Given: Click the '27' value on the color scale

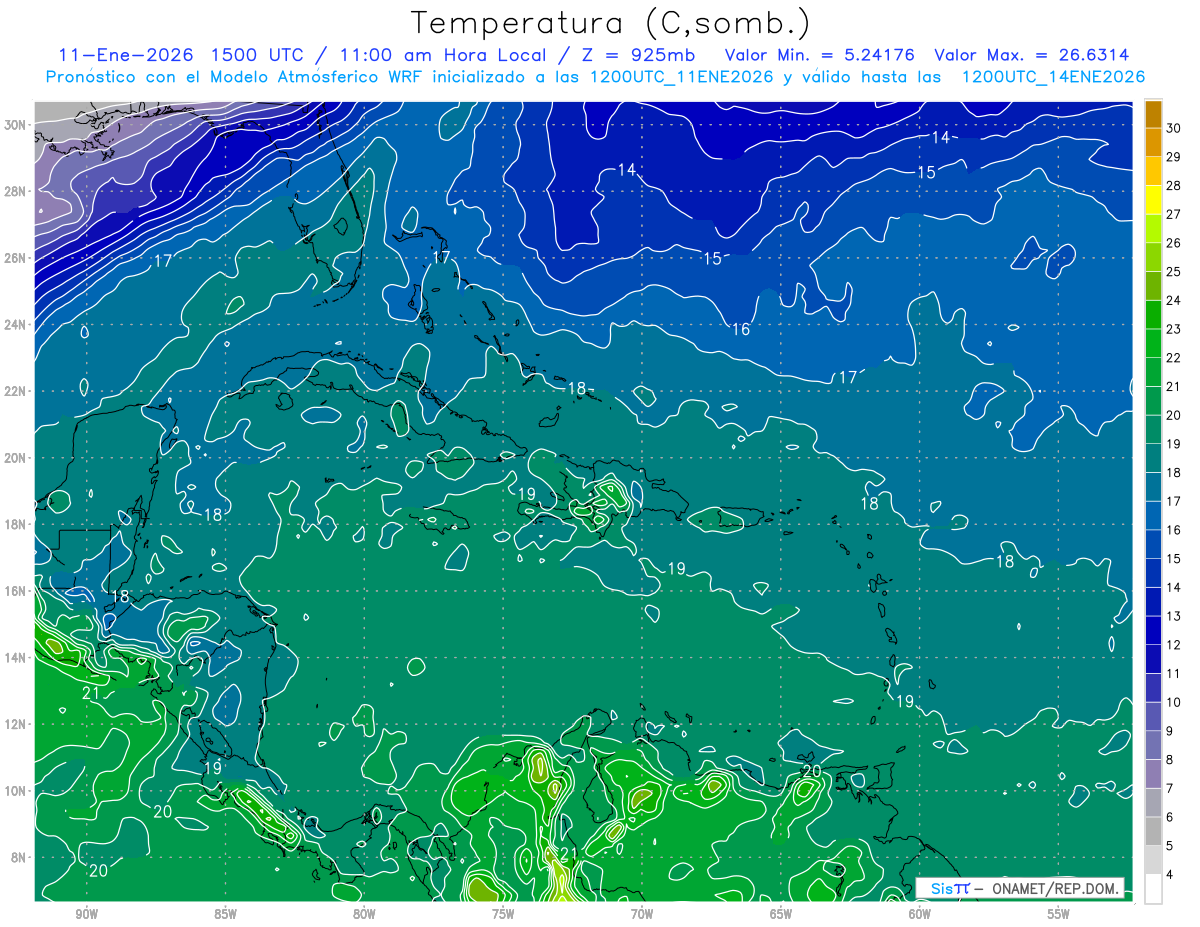Looking at the screenshot, I should (1174, 214).
